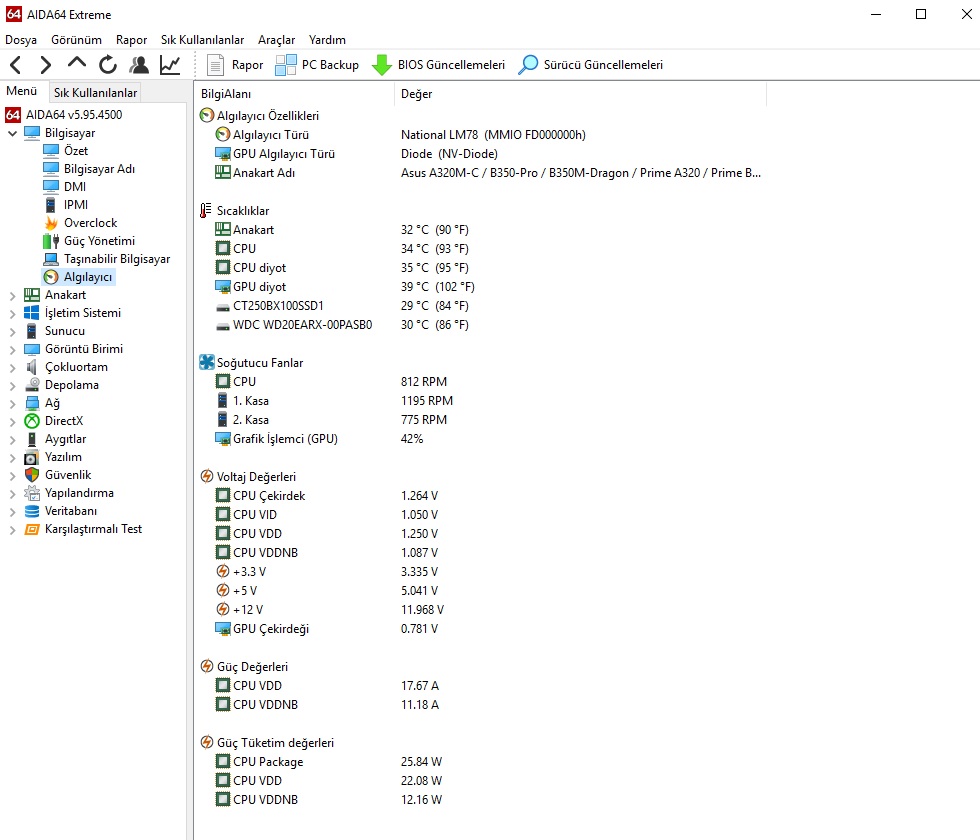
Task: Expand the İşletim Sistemi node
Action: tap(12, 314)
